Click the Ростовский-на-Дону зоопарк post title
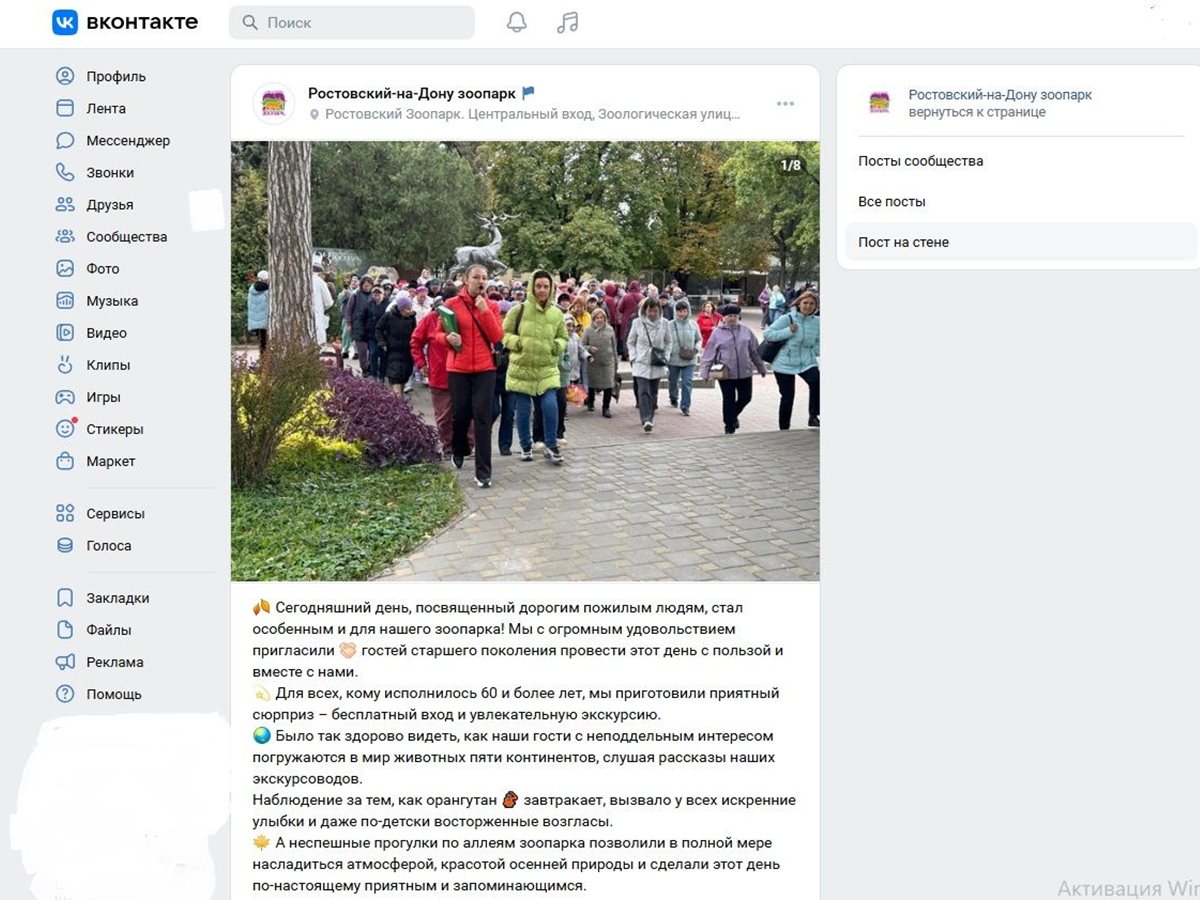The image size is (1200, 900). point(412,93)
